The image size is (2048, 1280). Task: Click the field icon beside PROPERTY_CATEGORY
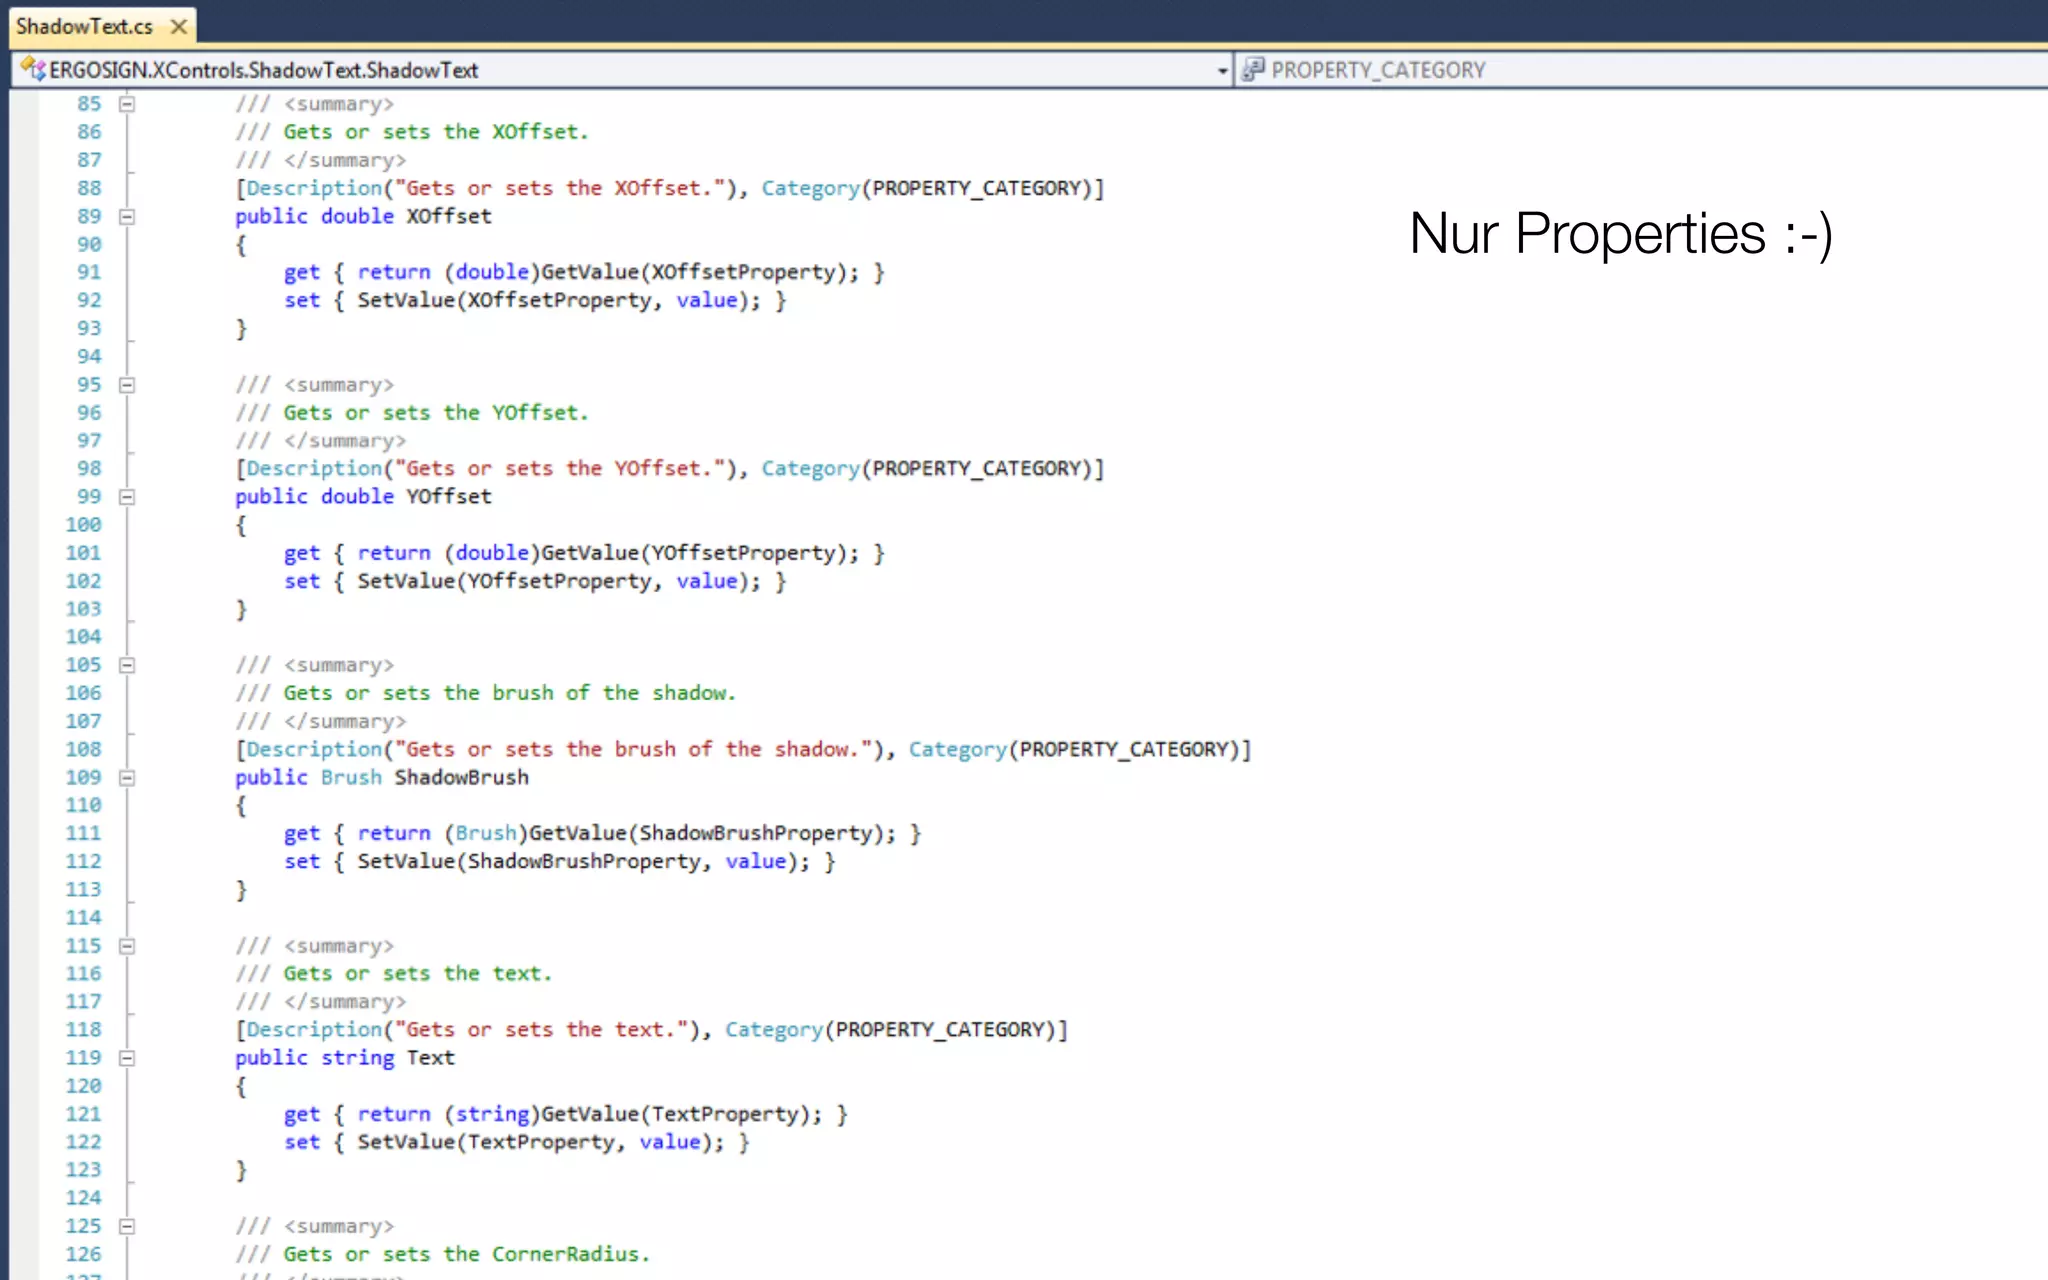(1253, 69)
